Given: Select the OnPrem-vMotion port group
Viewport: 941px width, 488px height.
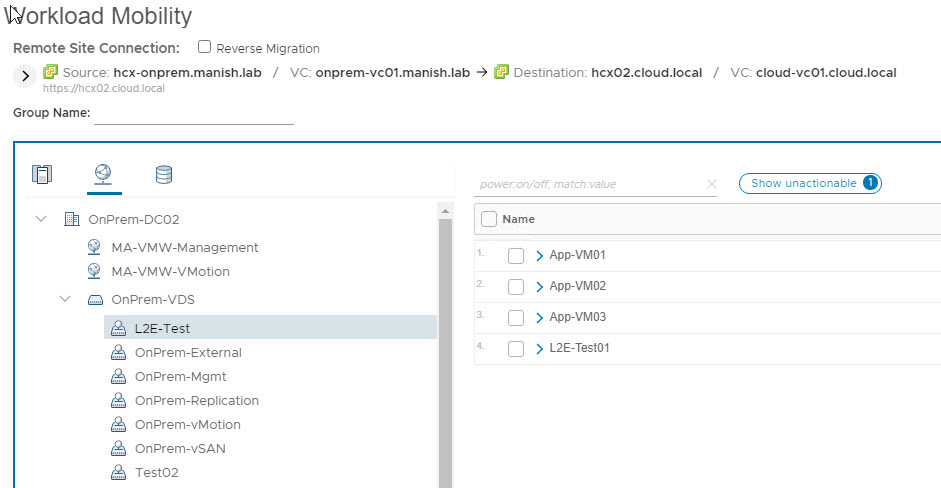Looking at the screenshot, I should click(187, 425).
